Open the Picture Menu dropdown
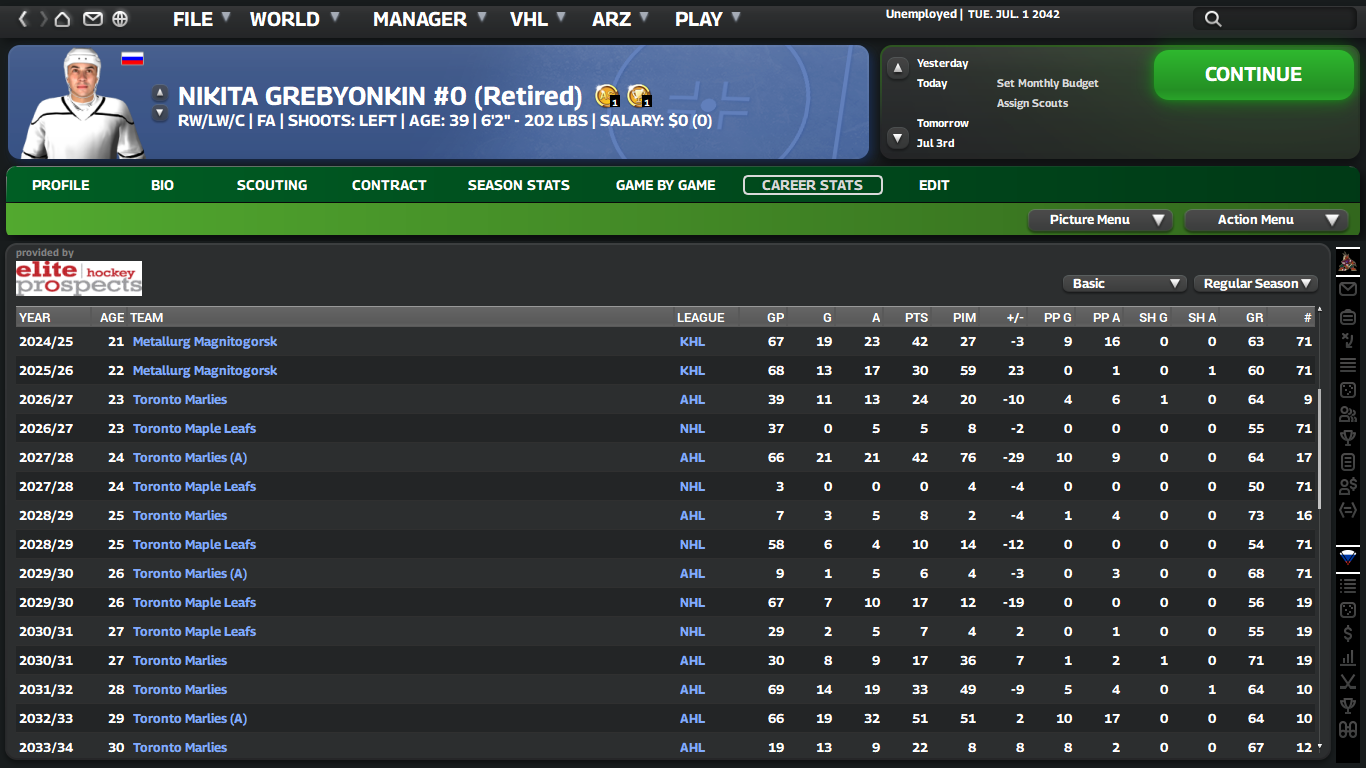Viewport: 1366px width, 768px height. (1100, 220)
